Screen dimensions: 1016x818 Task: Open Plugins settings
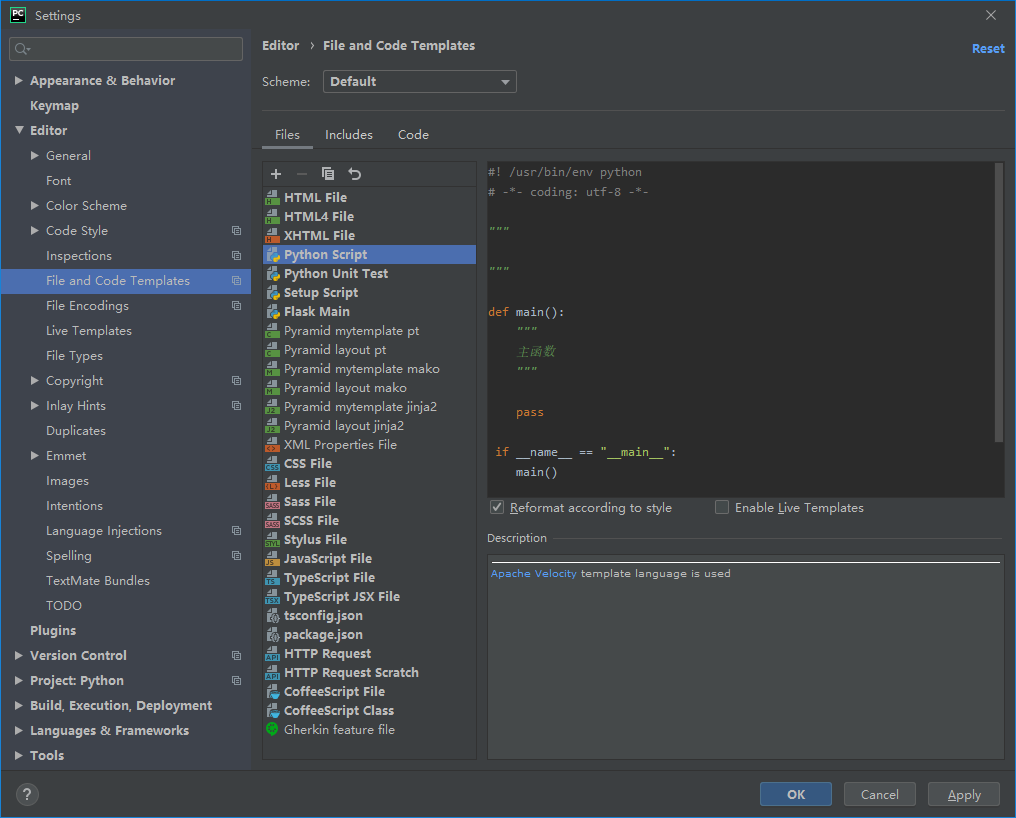coord(53,631)
